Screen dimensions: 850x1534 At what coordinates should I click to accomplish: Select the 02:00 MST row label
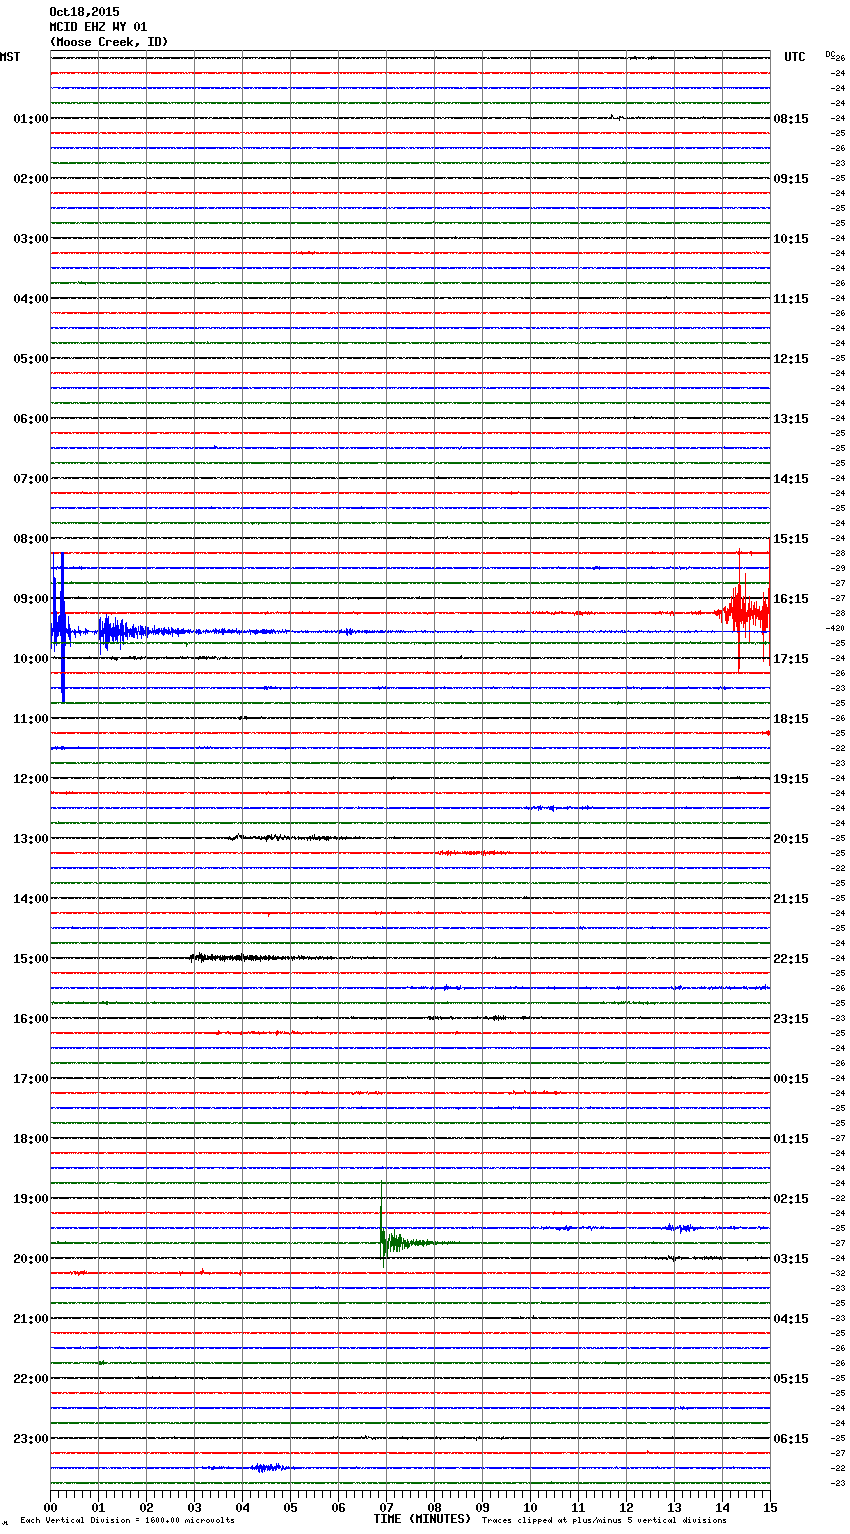pyautogui.click(x=30, y=178)
